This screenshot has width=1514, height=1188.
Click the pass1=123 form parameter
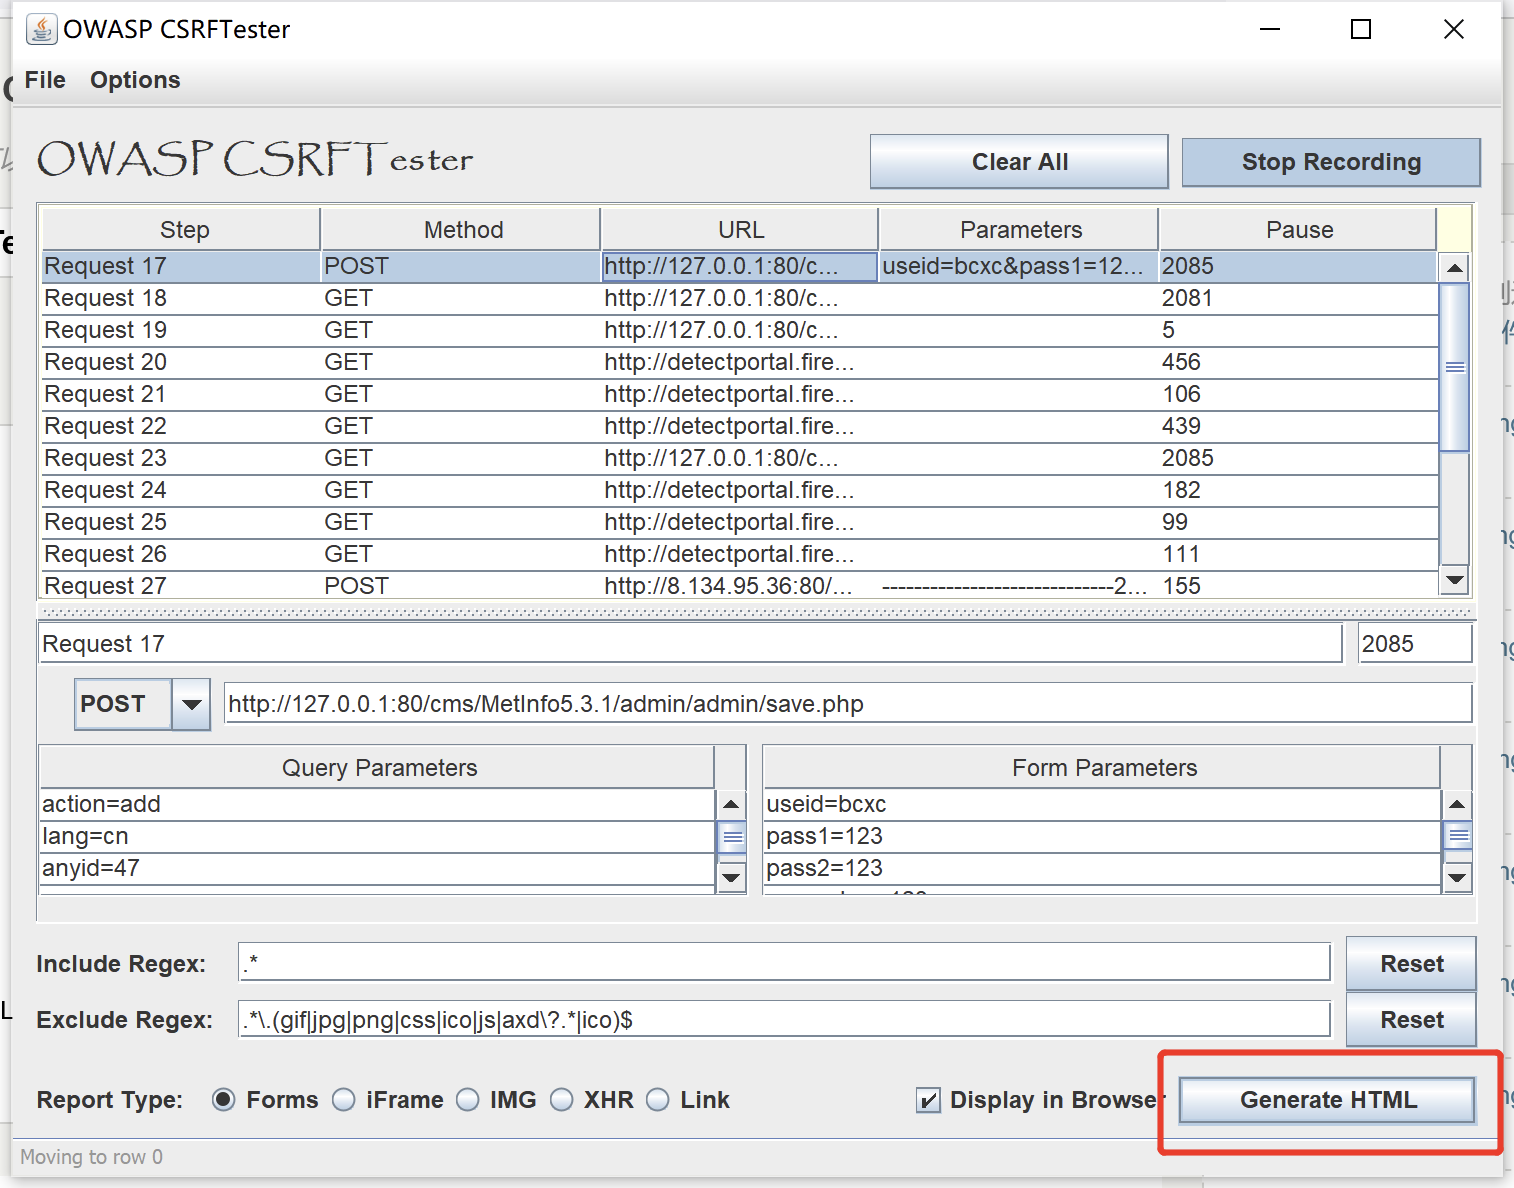(1102, 836)
